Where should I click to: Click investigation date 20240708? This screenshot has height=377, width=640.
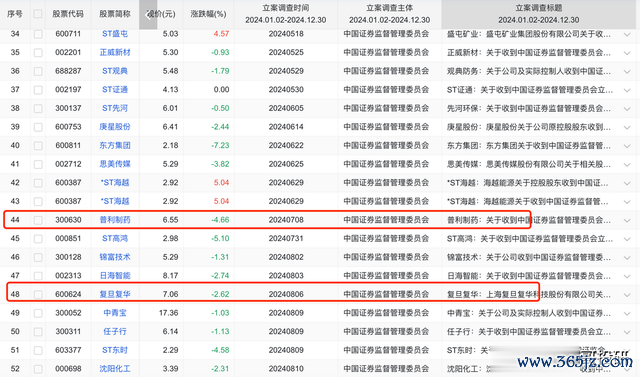click(x=286, y=220)
